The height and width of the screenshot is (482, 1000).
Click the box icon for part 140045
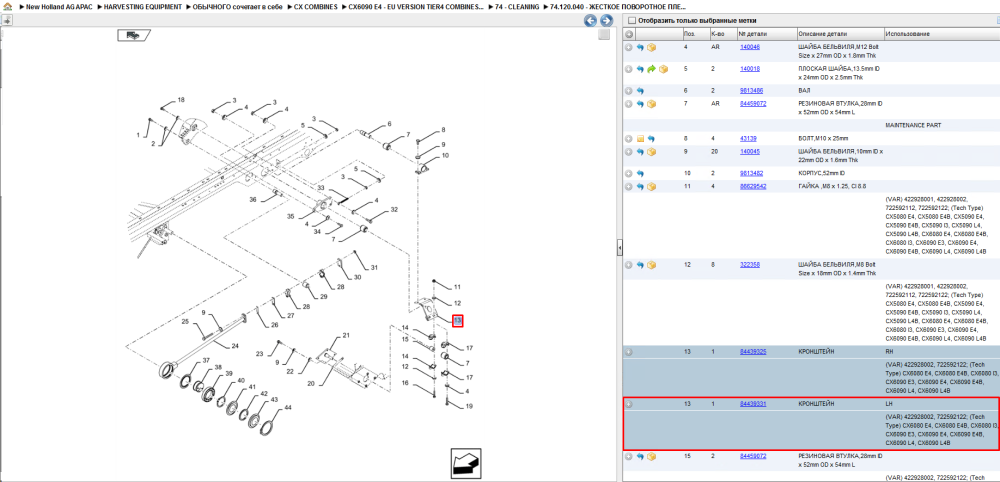click(652, 152)
